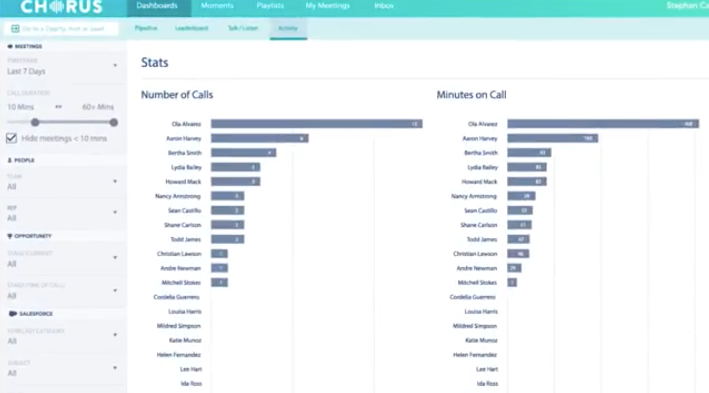Switch to the Leaderboard sub-tab
Viewport: 709px width, 393px height.
point(192,28)
